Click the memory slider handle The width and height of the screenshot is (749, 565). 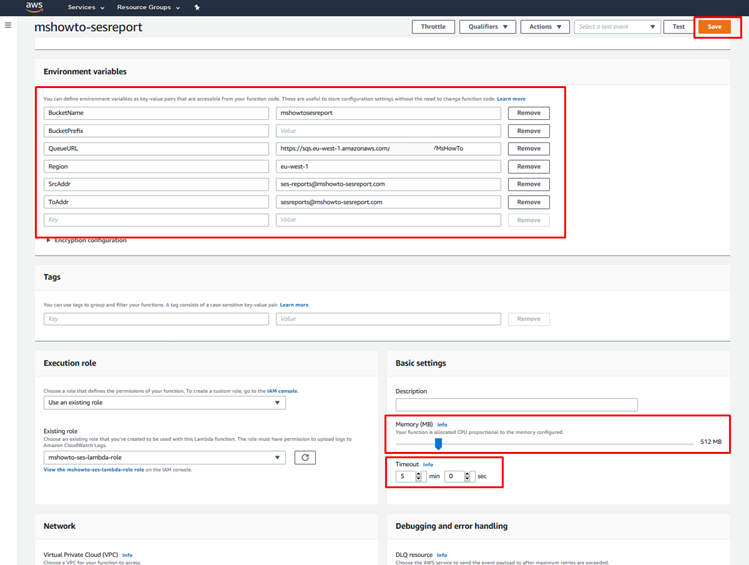[438, 444]
